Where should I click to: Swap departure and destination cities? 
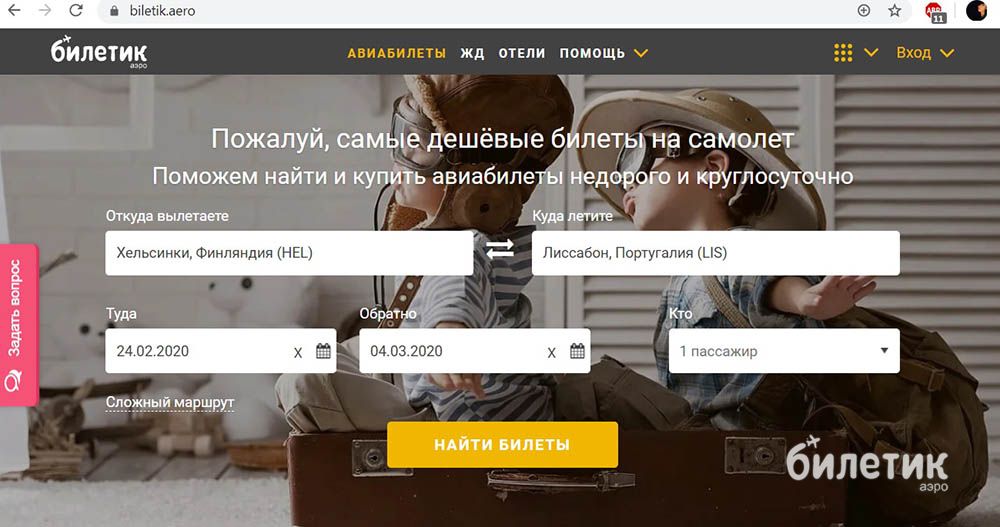click(x=500, y=249)
